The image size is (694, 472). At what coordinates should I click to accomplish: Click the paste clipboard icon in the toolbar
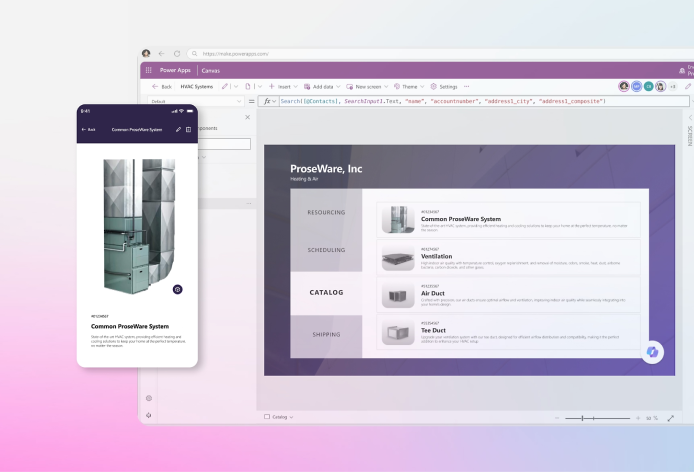tap(248, 86)
